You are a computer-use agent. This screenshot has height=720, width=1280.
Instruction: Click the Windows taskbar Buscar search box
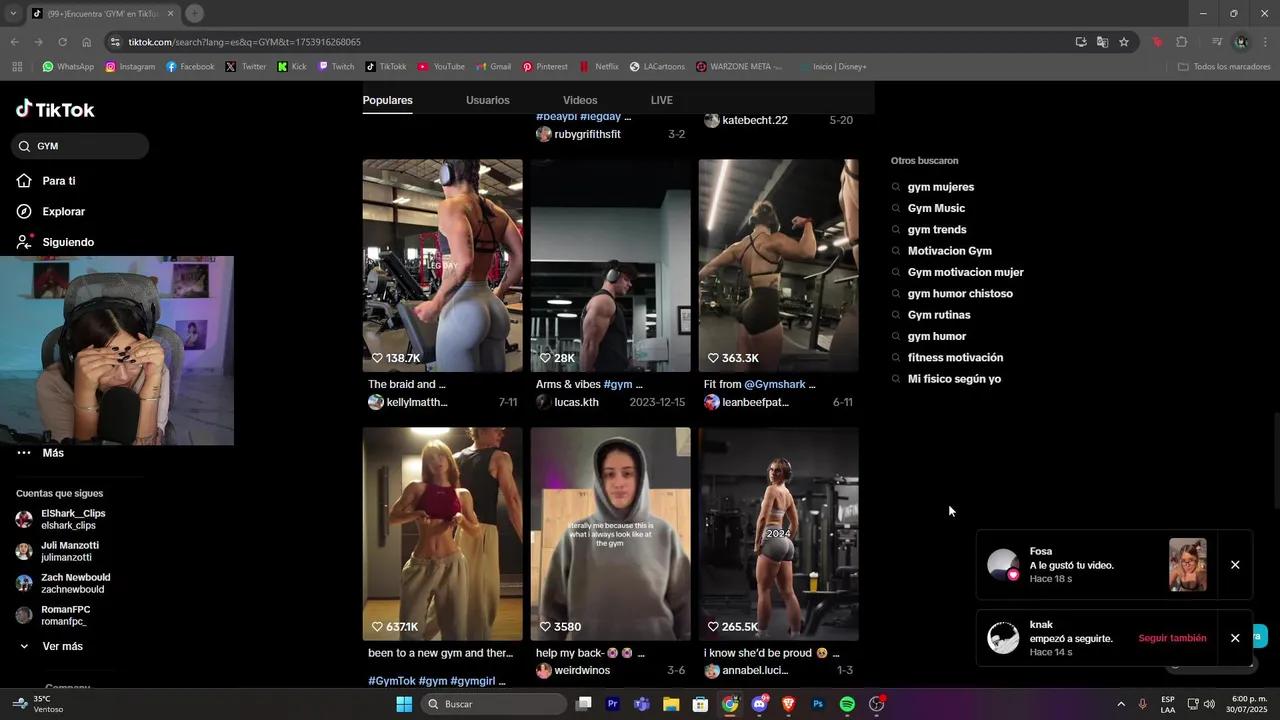pyautogui.click(x=492, y=704)
